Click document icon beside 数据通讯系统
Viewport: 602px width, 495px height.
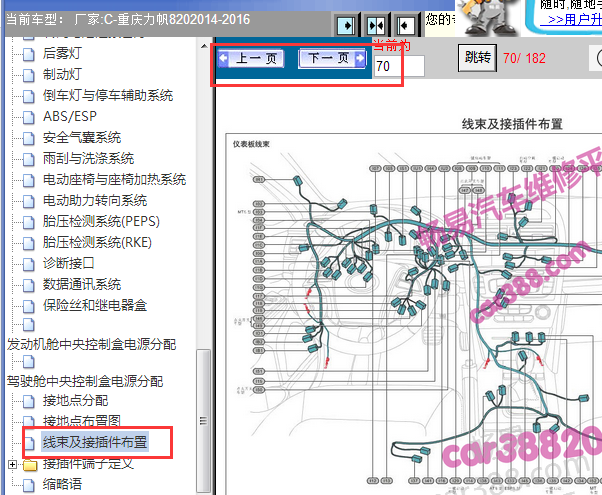click(x=29, y=285)
